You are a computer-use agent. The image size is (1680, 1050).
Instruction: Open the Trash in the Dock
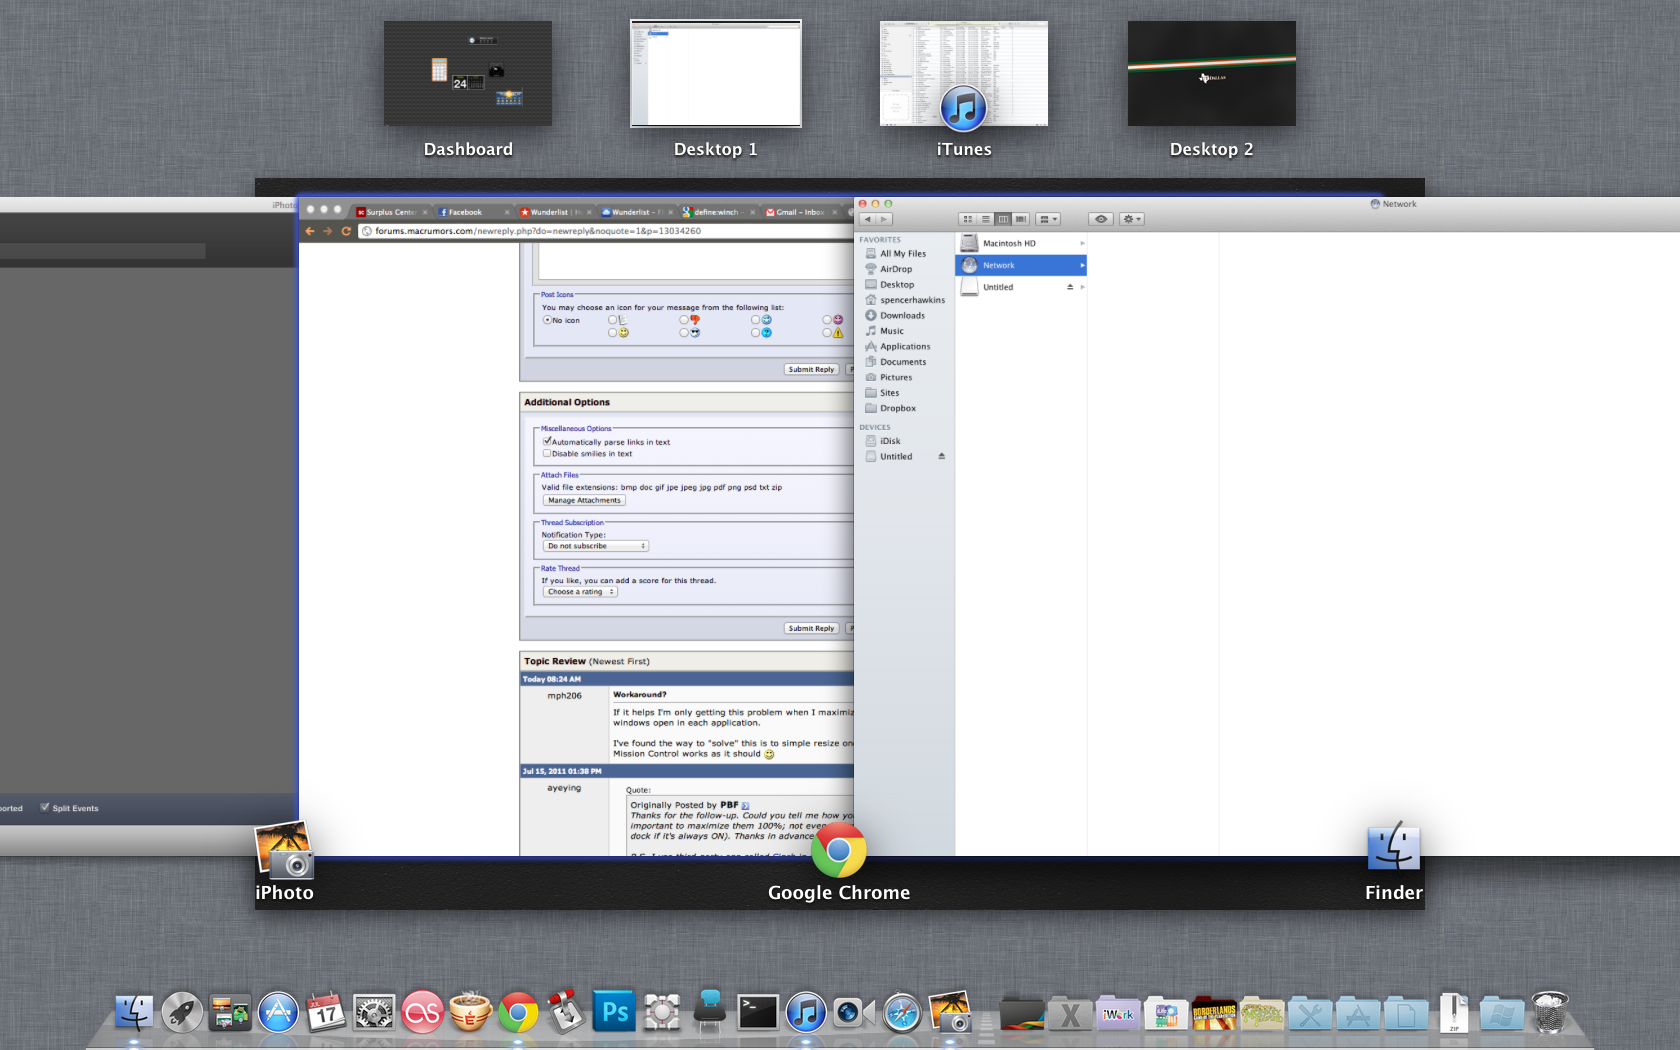1550,1013
